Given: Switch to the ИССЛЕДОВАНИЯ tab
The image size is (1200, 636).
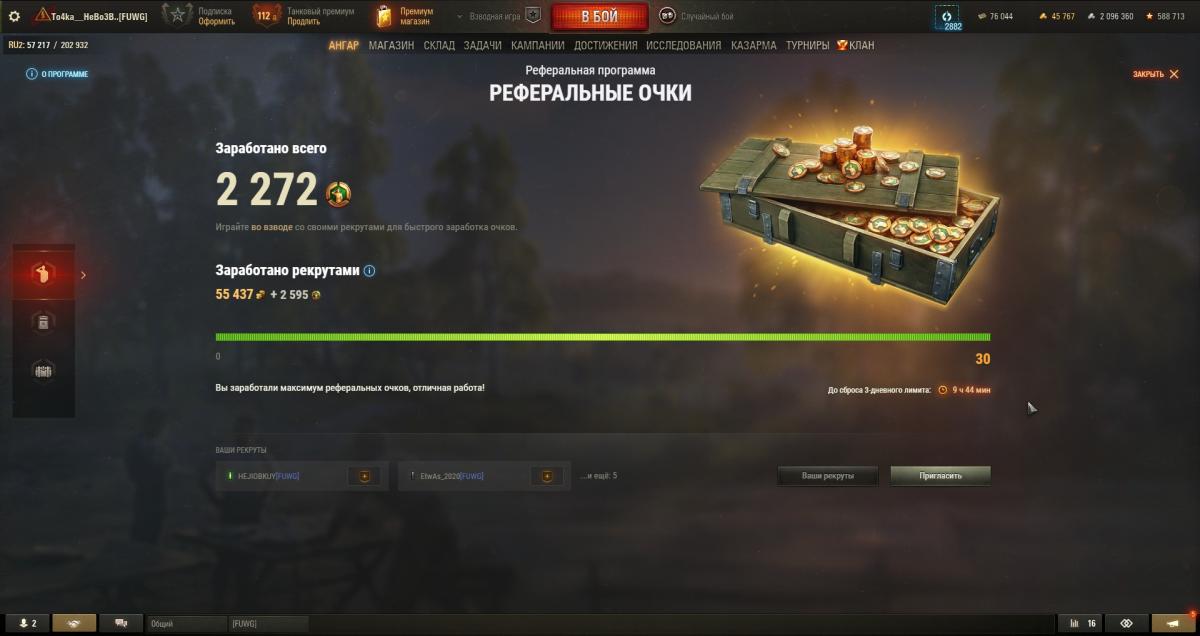Looking at the screenshot, I should tap(683, 45).
